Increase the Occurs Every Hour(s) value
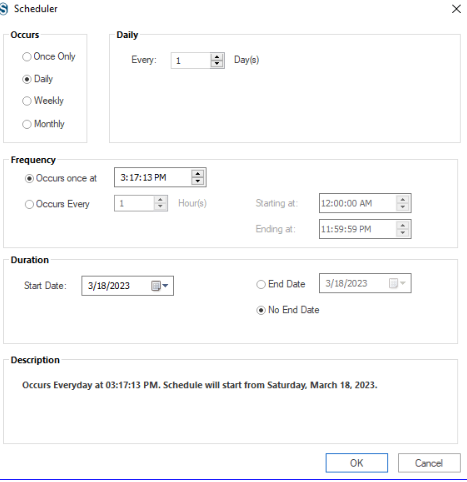This screenshot has width=467, height=482. point(160,199)
